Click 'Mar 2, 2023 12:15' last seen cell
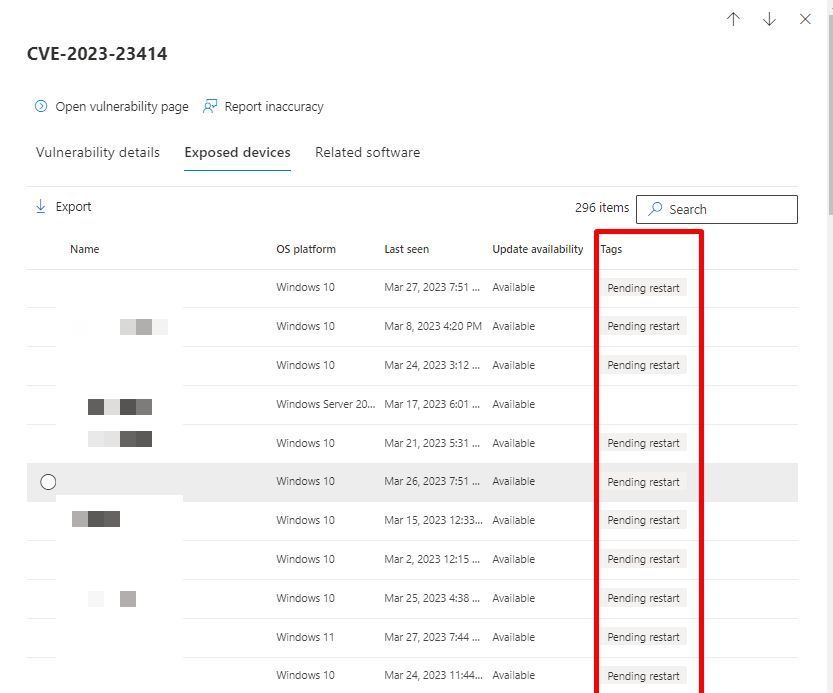The image size is (833, 693). tap(432, 560)
